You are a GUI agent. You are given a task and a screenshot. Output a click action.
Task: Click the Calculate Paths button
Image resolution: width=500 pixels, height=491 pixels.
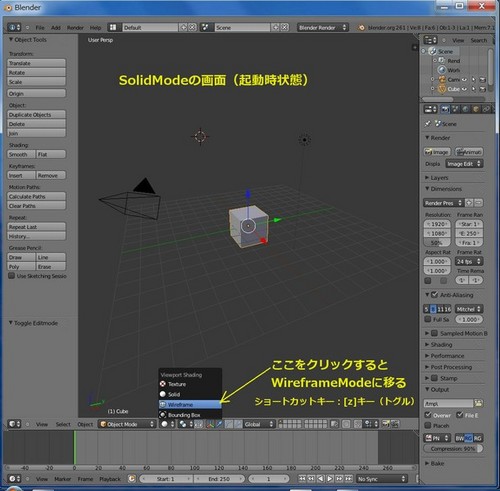[x=36, y=196]
